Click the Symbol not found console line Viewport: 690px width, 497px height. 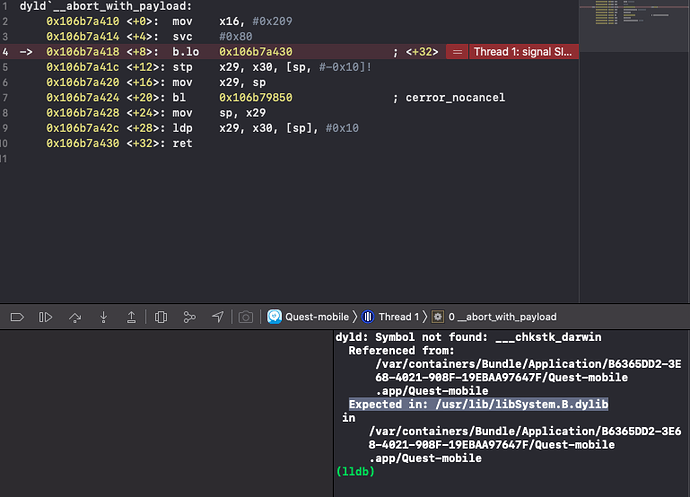[x=468, y=337]
